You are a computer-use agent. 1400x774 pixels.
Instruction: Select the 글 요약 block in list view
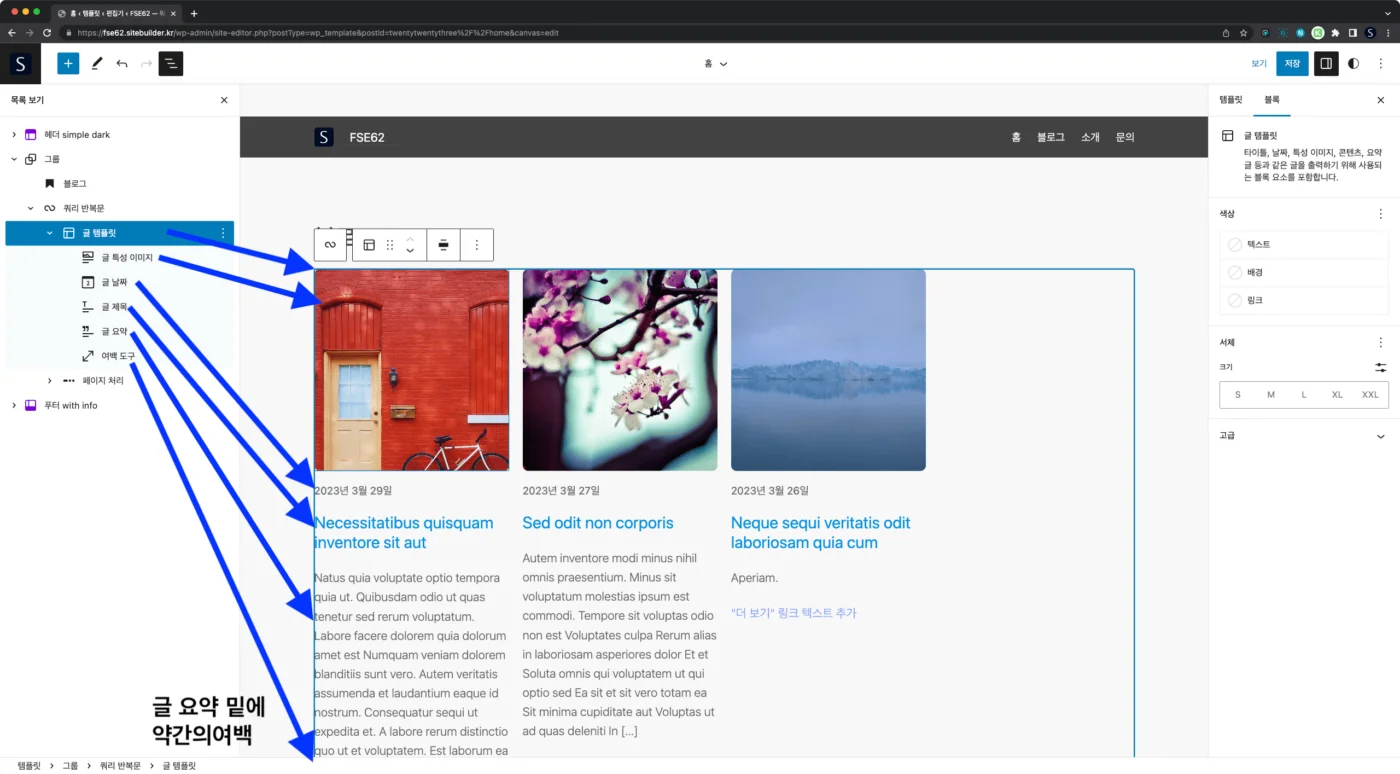click(114, 331)
